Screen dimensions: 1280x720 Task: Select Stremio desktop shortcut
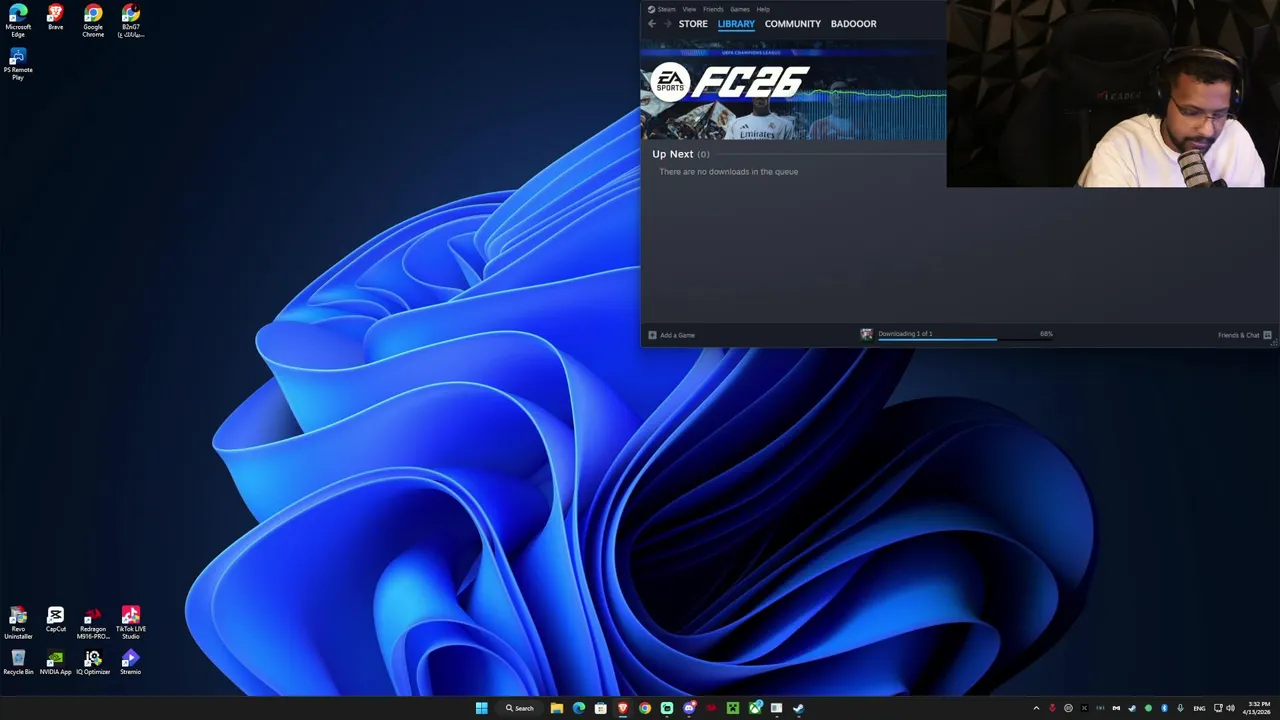pos(131,663)
